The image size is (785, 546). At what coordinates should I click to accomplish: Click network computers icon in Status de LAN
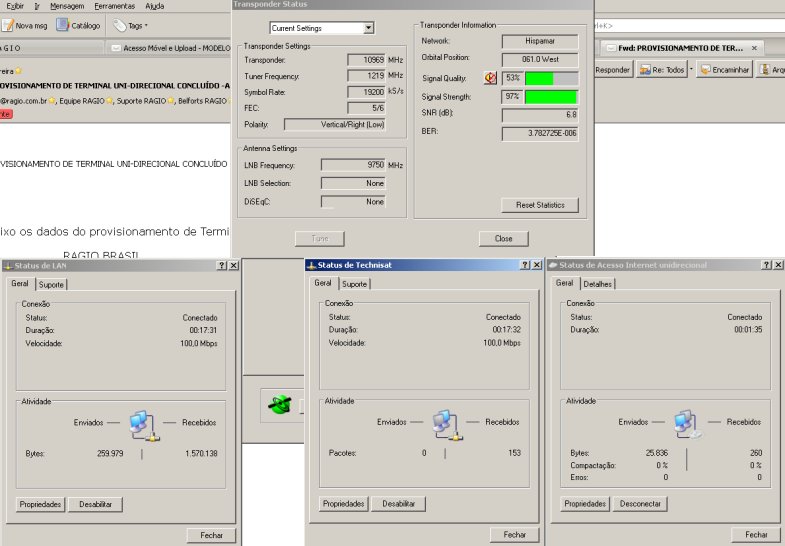tap(144, 425)
